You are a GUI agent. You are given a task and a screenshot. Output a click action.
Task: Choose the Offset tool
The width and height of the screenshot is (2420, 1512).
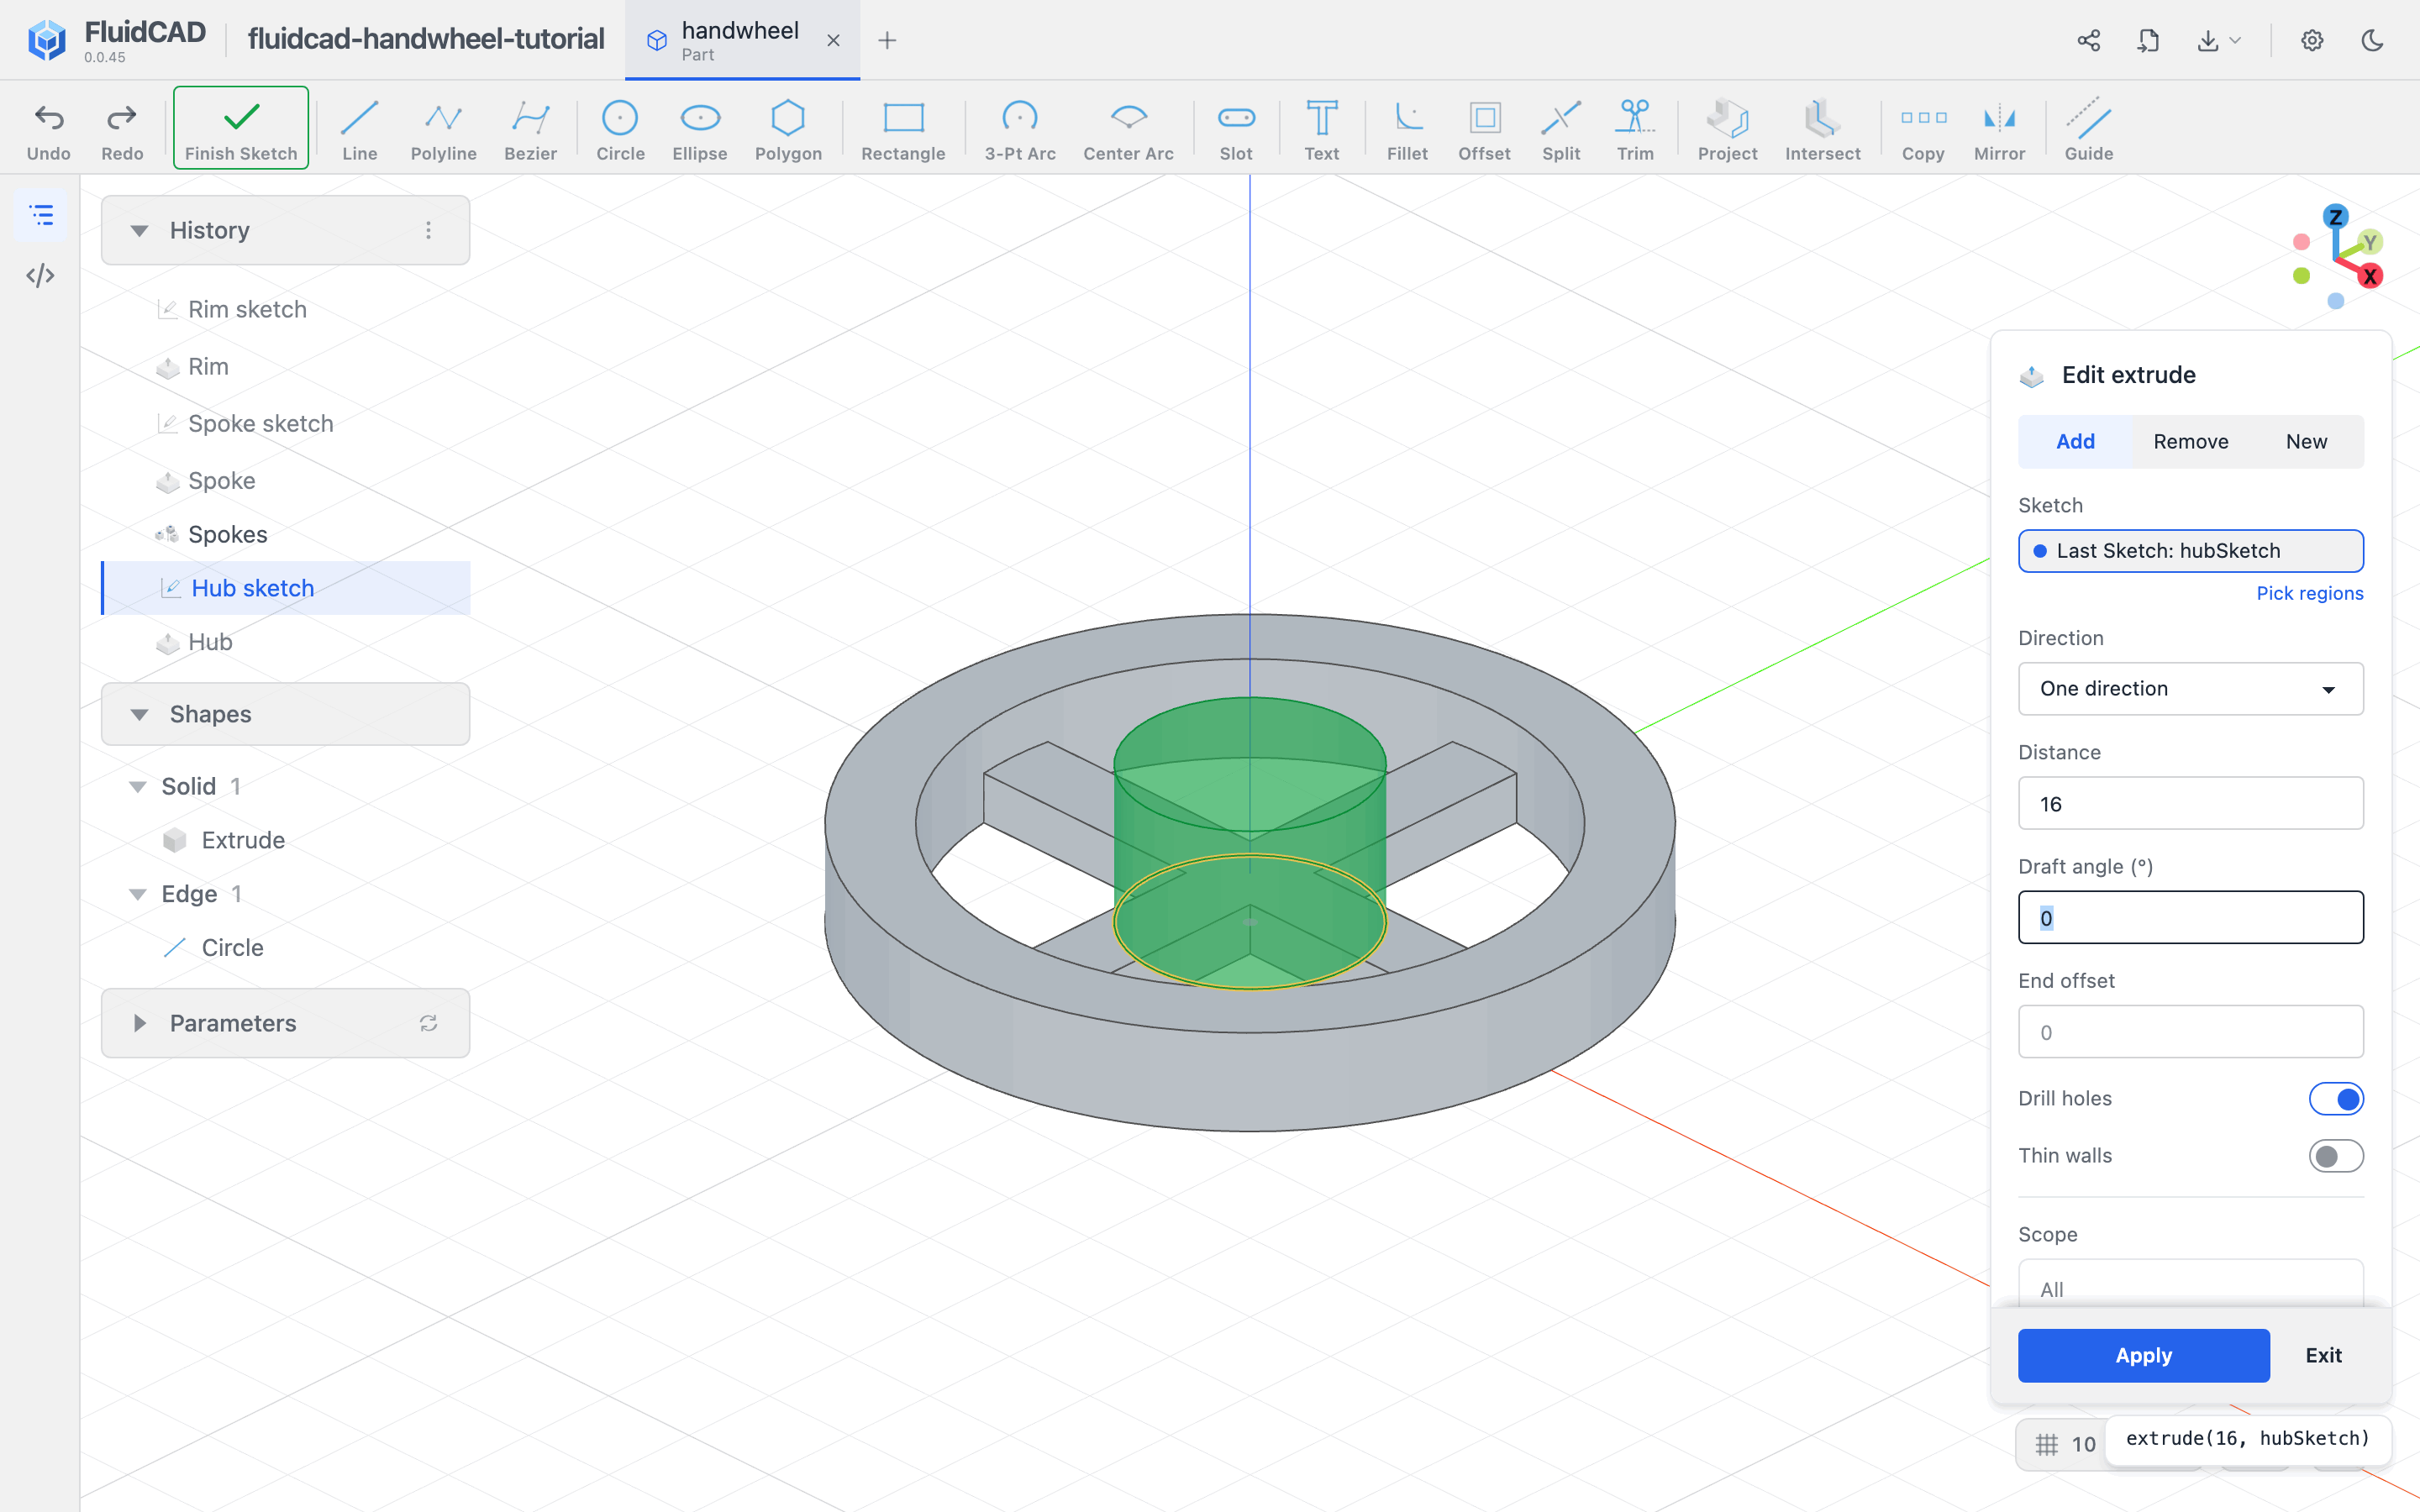1484,129
